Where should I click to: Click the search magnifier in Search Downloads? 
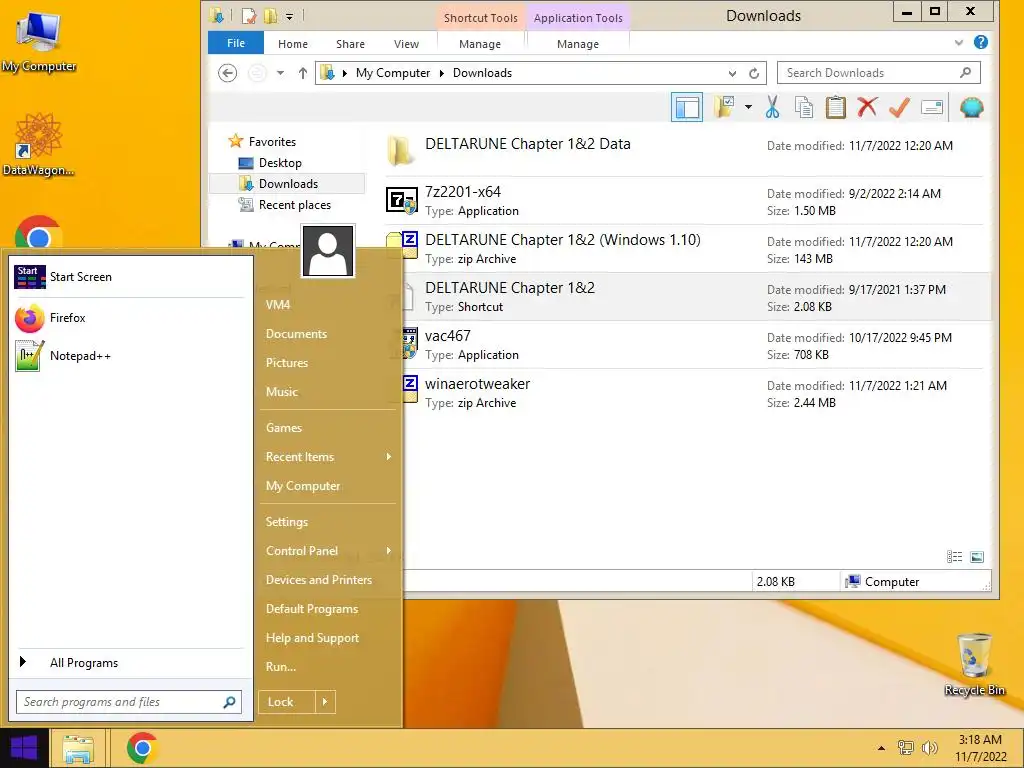965,72
